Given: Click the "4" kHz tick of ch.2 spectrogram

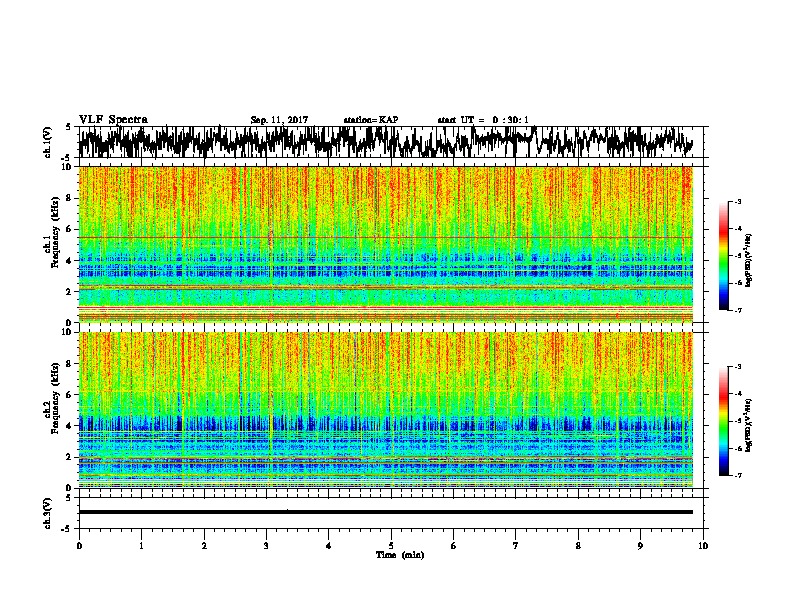Looking at the screenshot, I should 70,426.
